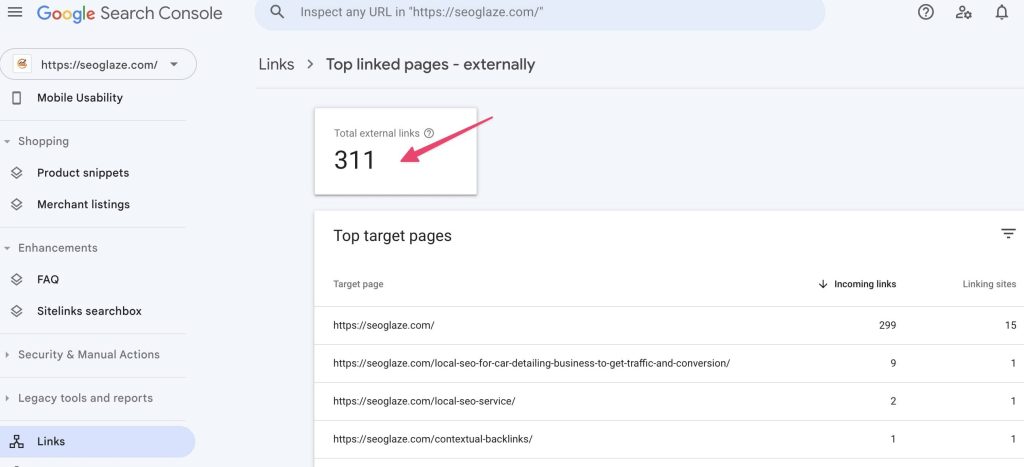
Task: Collapse the Shopping section
Action: click(7, 142)
